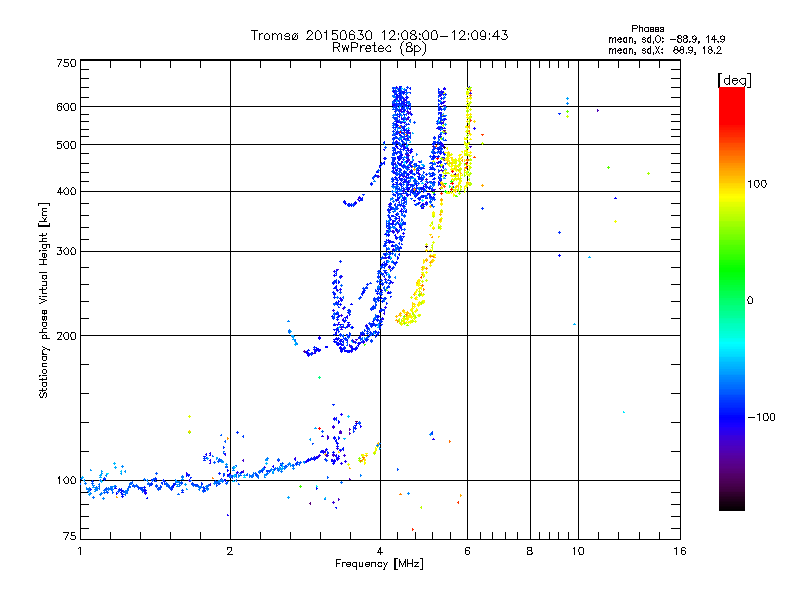The height and width of the screenshot is (600, 800).
Task: Click the y-axis tick label '500'
Action: point(66,145)
